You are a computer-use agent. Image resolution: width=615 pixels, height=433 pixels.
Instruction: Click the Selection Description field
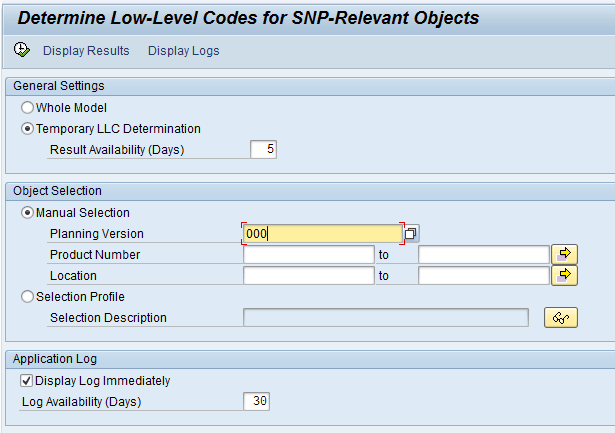(386, 317)
